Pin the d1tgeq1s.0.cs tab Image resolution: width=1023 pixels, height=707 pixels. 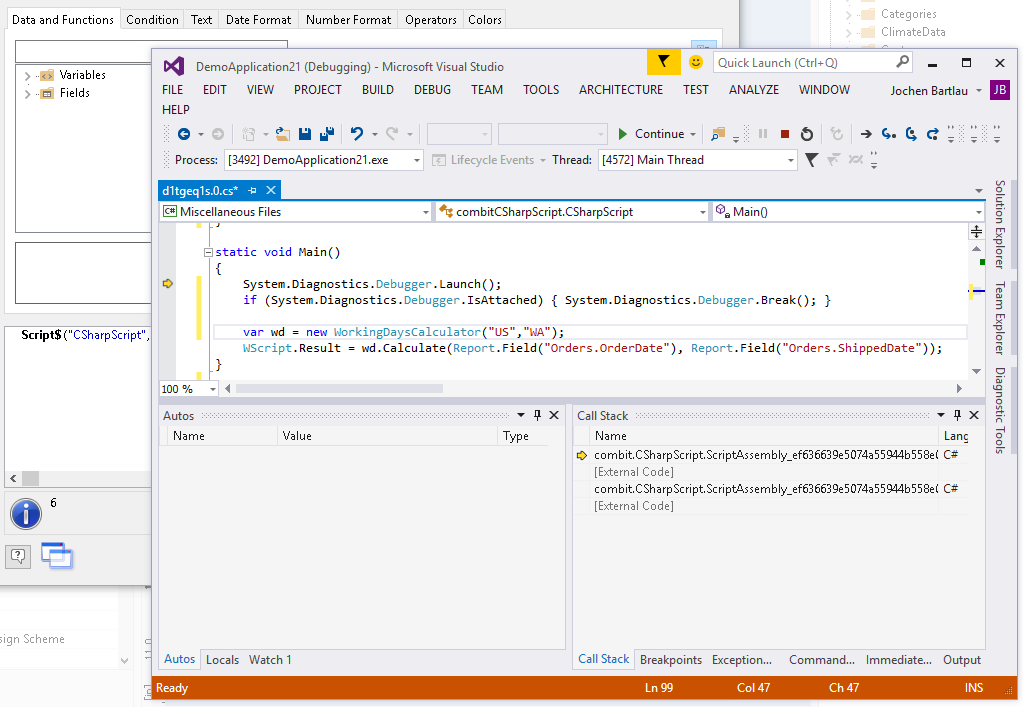coord(252,190)
